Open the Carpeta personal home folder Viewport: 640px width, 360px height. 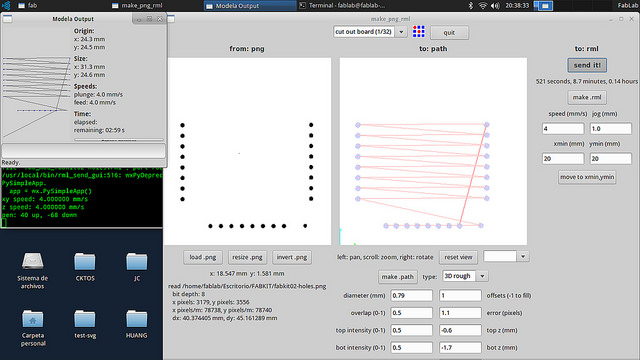tap(33, 318)
